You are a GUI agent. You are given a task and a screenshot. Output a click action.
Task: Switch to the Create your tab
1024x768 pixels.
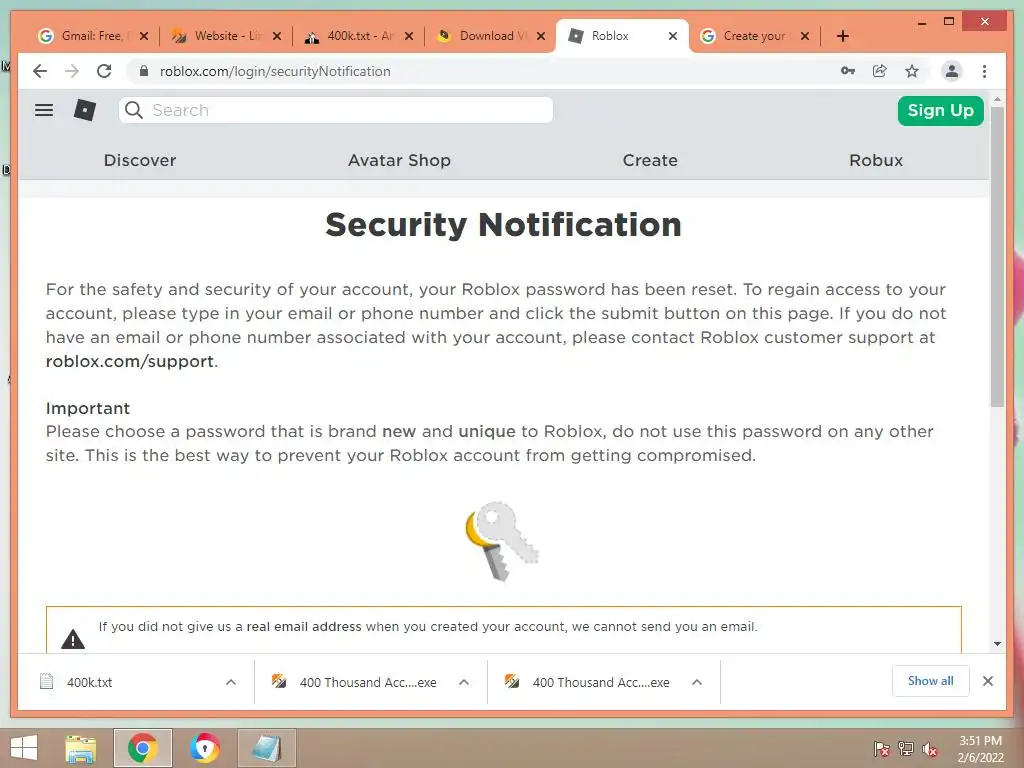754,36
